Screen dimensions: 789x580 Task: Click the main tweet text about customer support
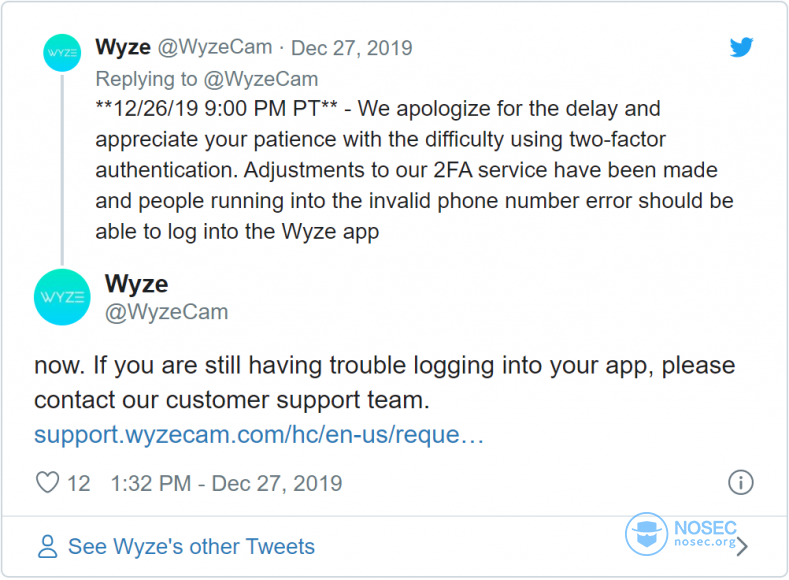384,383
